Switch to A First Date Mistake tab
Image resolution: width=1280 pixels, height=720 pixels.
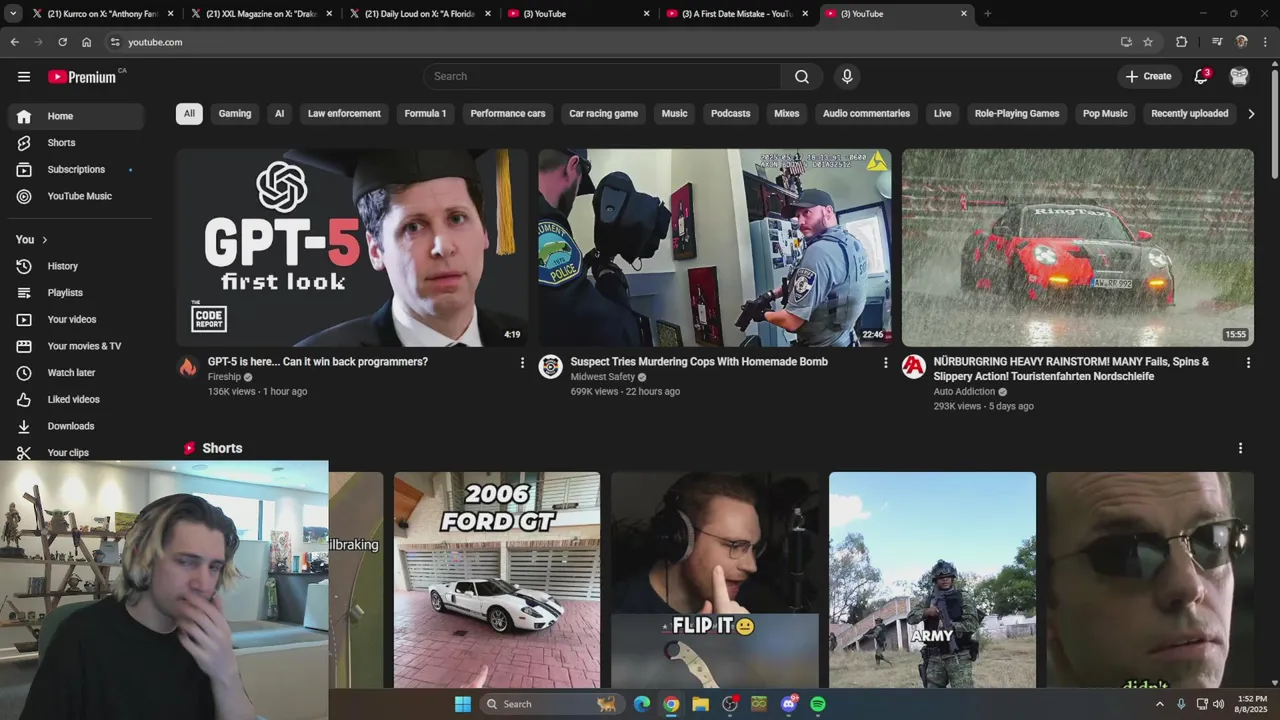click(x=735, y=14)
